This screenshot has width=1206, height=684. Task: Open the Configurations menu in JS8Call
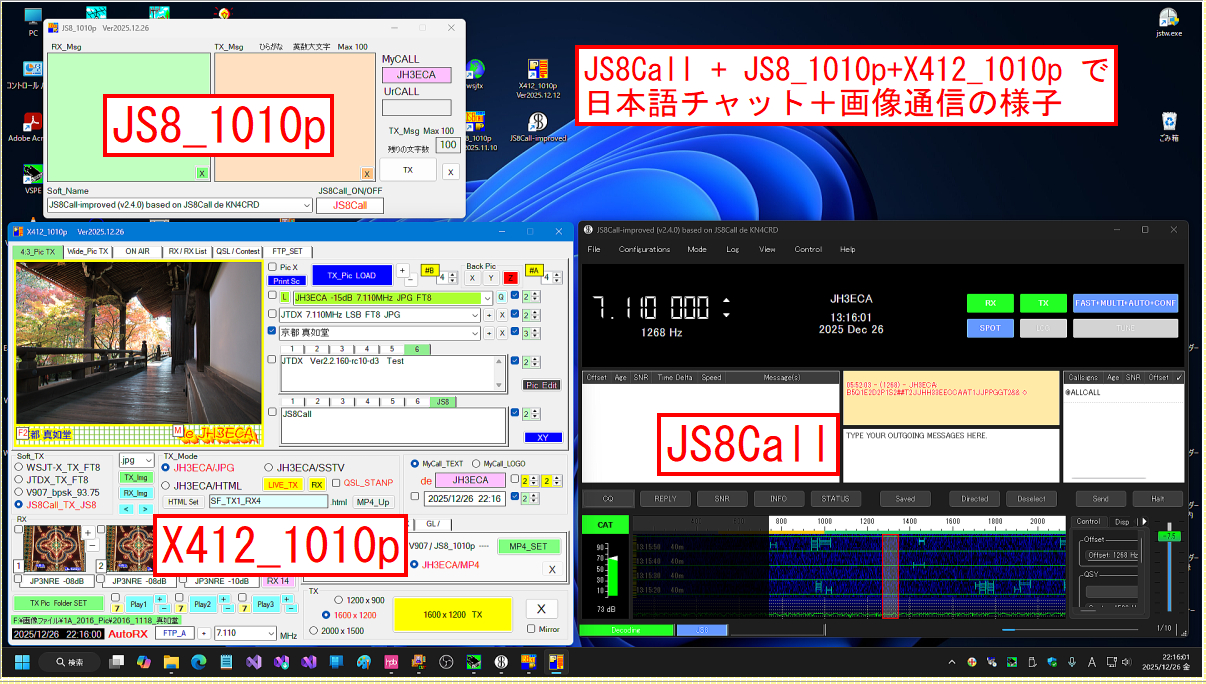point(644,249)
